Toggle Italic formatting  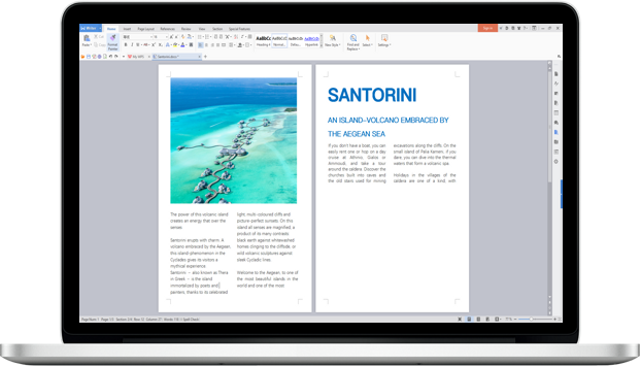click(x=132, y=44)
